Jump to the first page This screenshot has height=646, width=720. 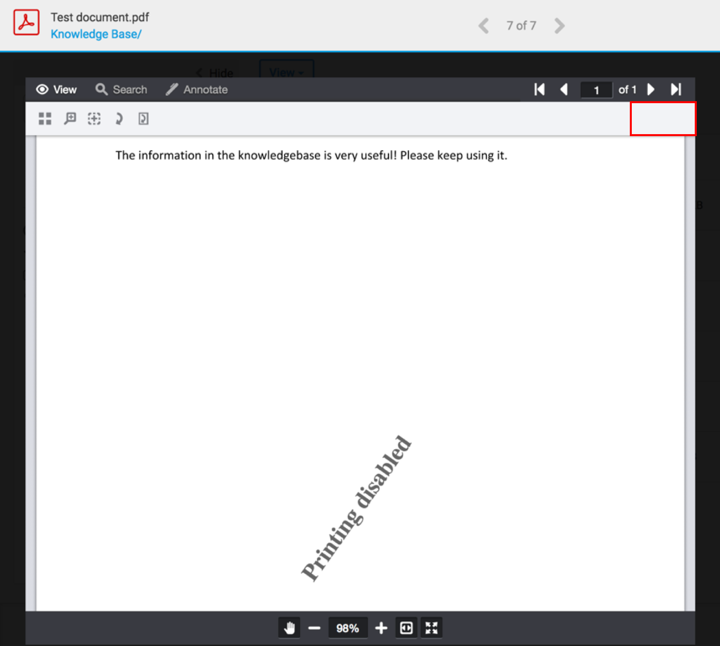tap(540, 90)
